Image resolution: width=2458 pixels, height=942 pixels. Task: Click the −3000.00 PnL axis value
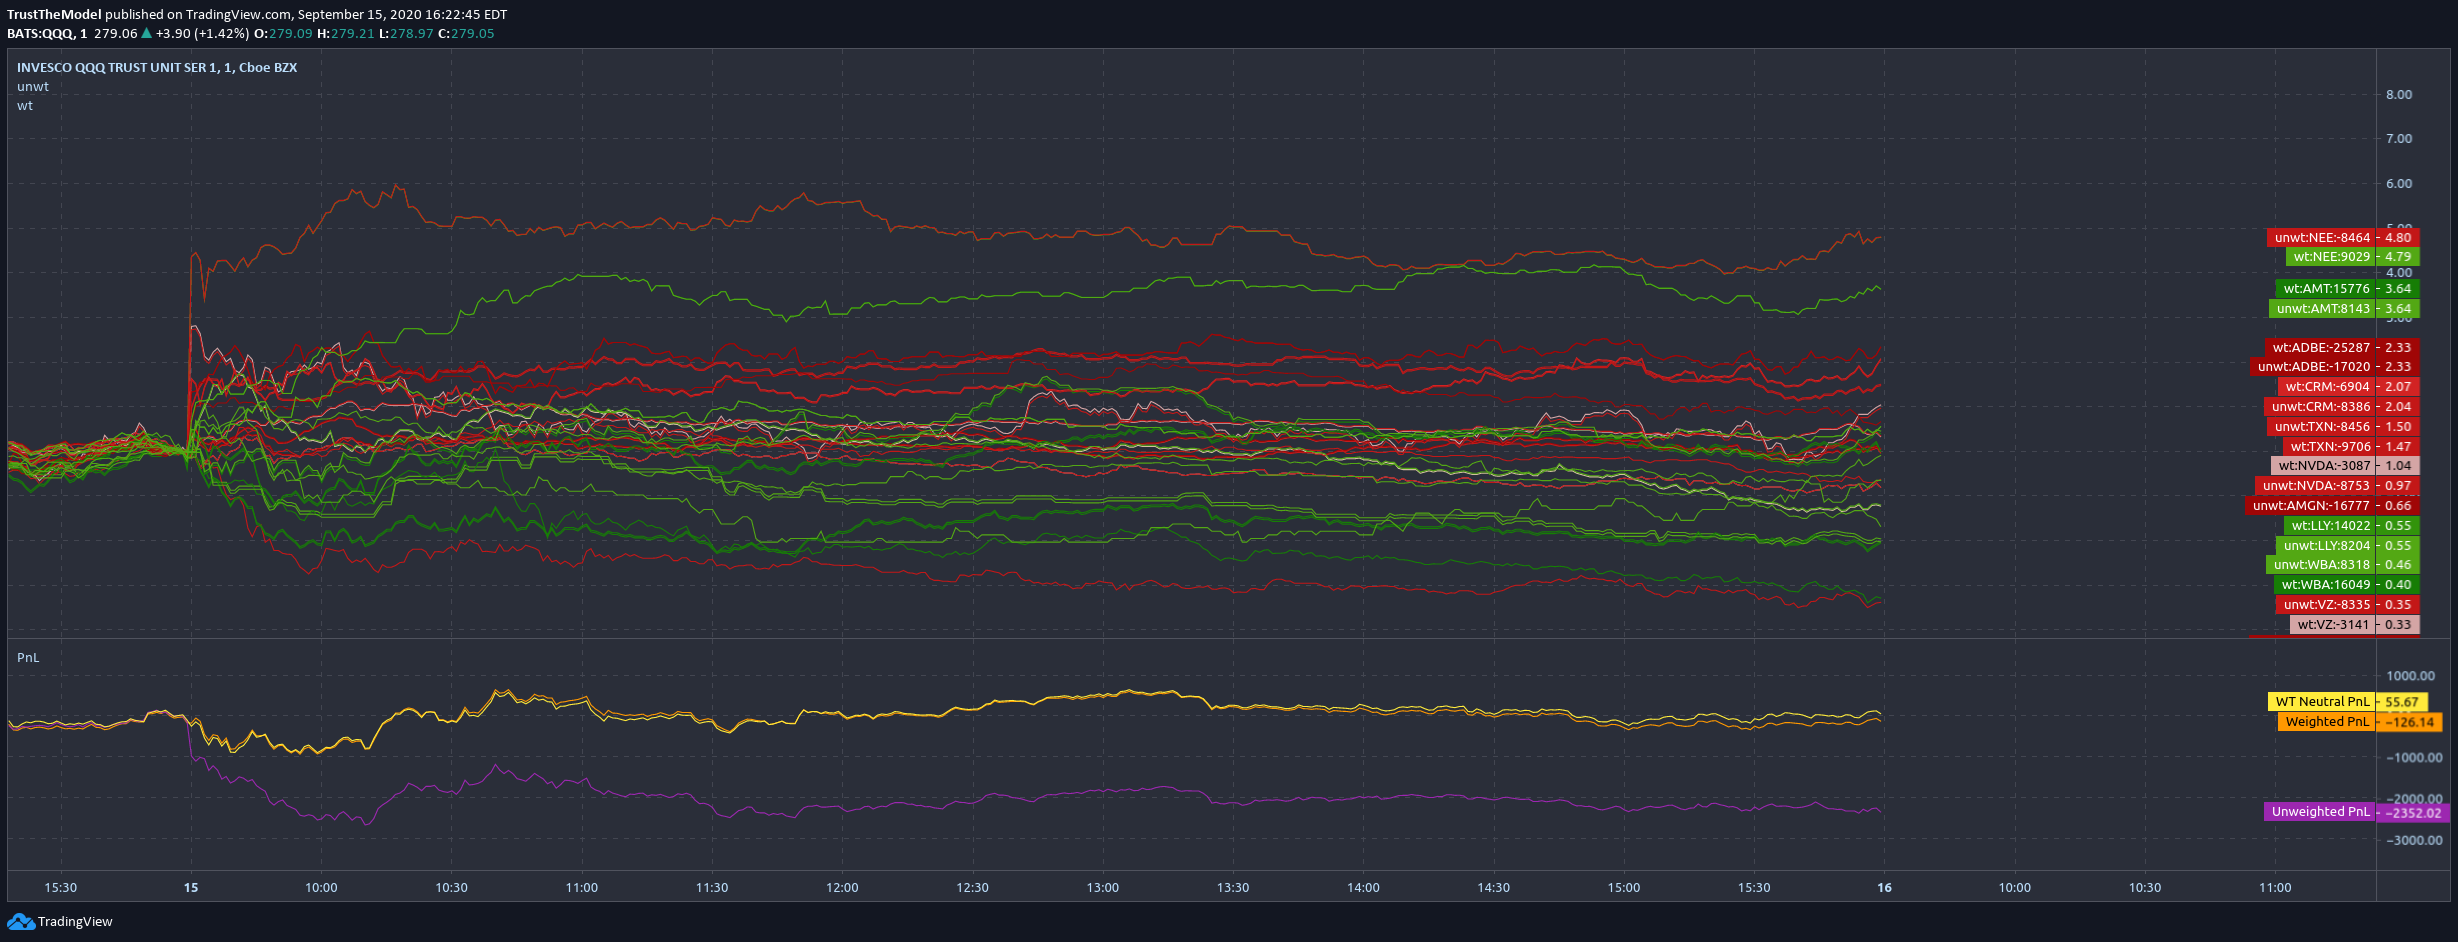(2414, 840)
